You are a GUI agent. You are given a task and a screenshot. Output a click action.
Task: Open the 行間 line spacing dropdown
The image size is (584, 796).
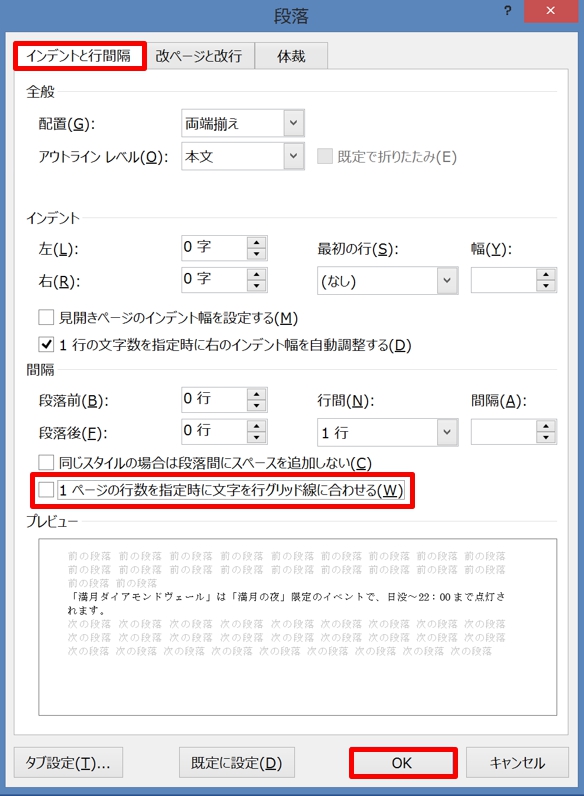pos(447,432)
